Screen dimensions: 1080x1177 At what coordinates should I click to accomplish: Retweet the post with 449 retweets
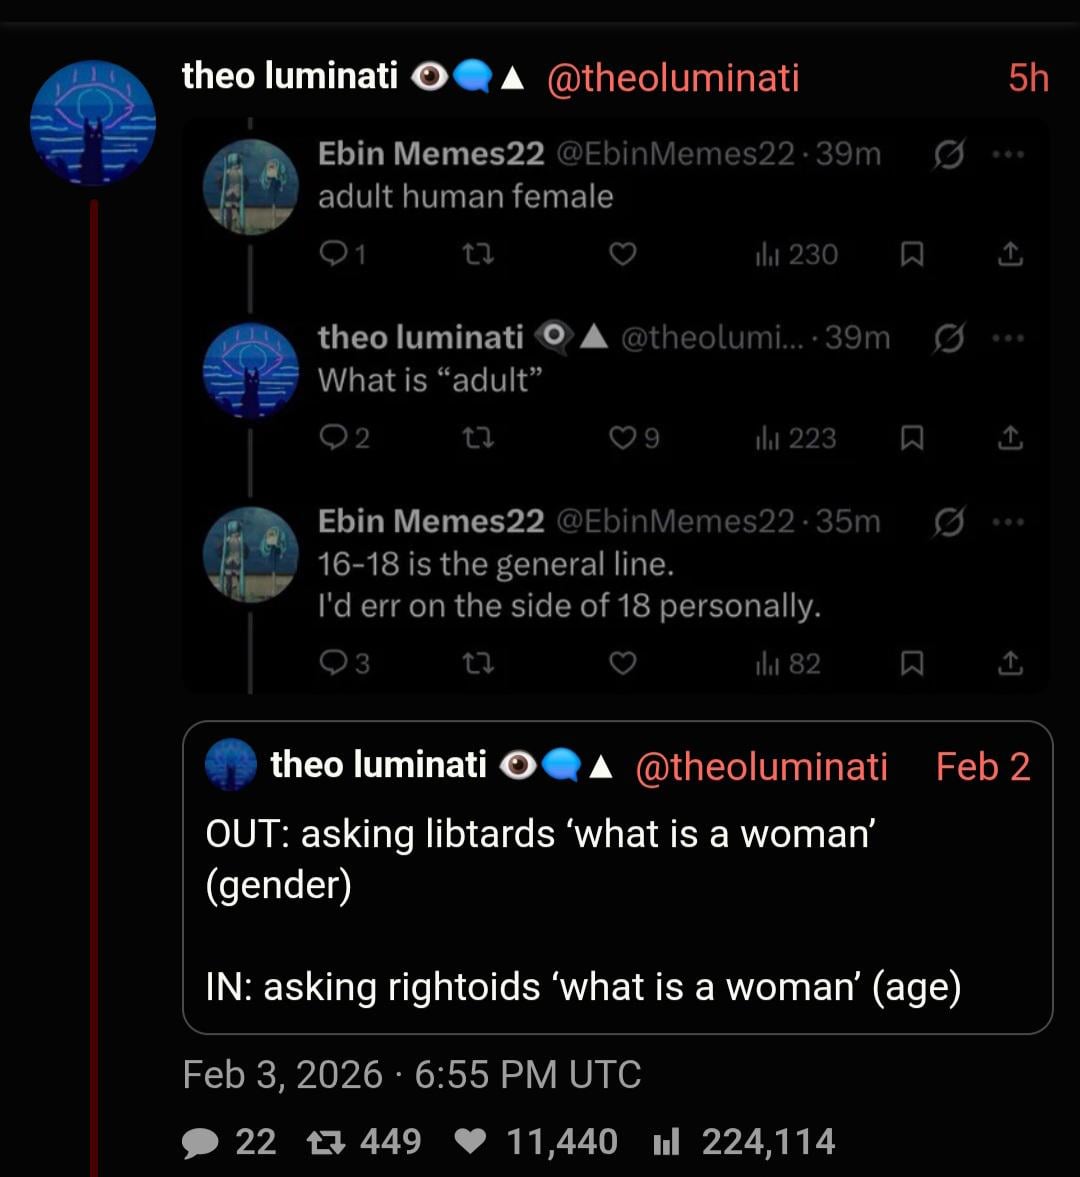(x=325, y=1142)
